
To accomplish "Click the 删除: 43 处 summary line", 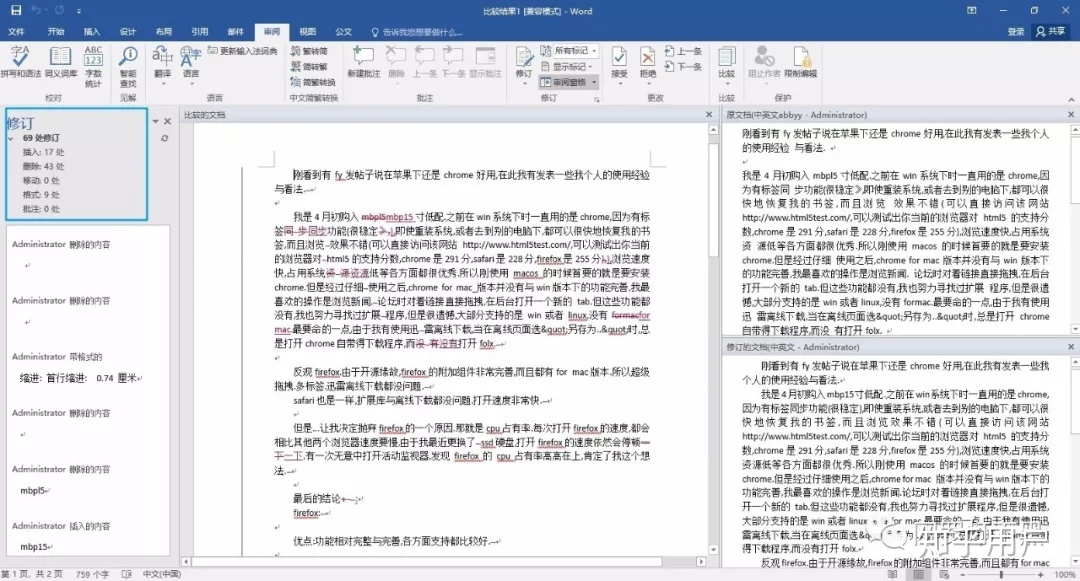I will point(43,167).
